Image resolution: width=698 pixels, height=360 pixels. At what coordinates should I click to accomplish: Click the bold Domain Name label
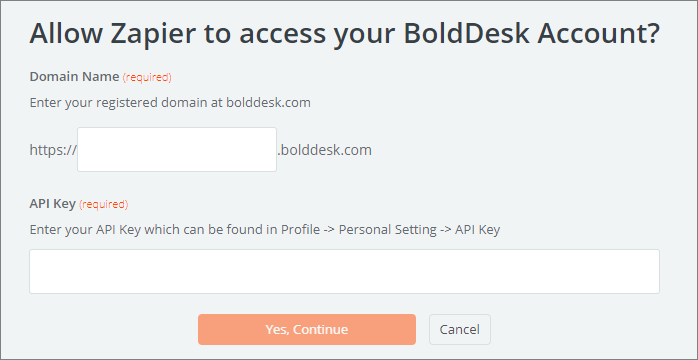74,77
